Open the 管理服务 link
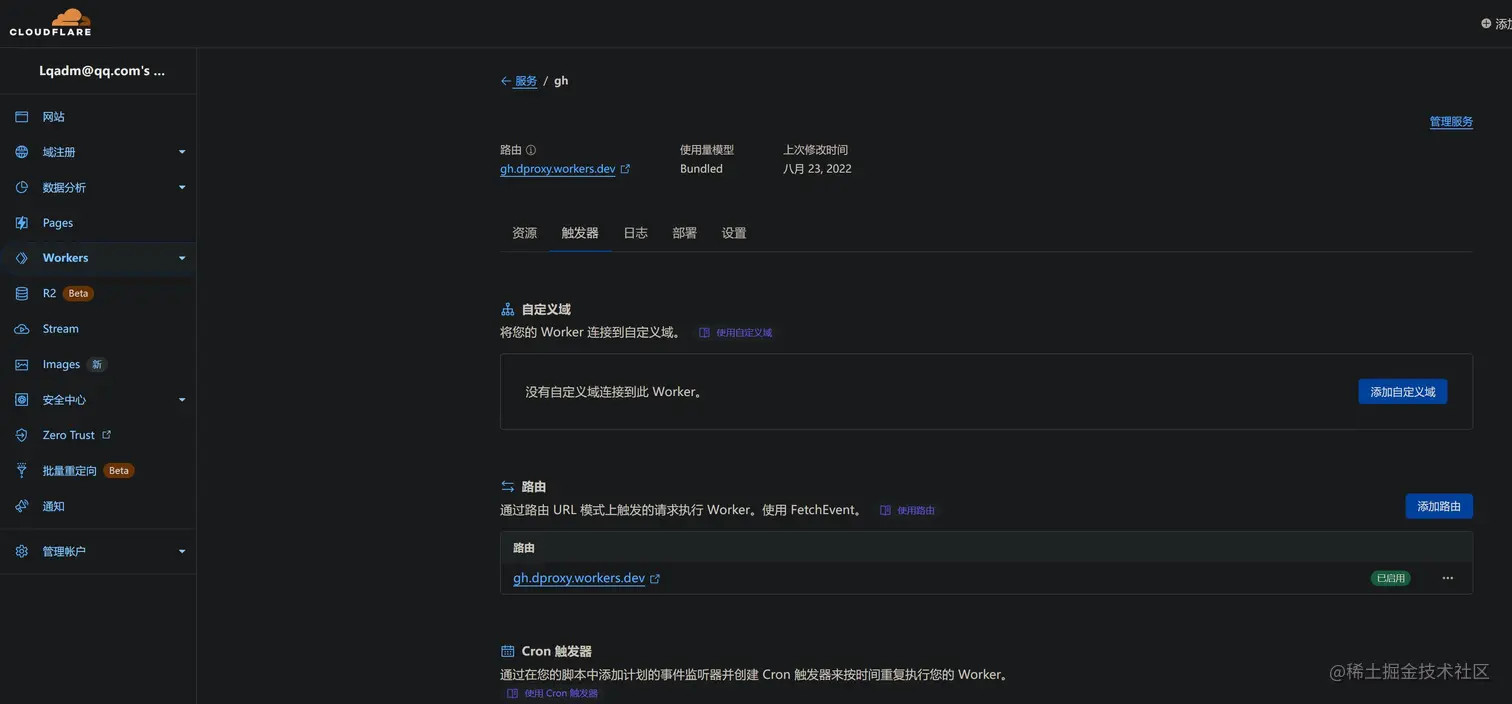Viewport: 1512px width, 704px height. (1451, 122)
